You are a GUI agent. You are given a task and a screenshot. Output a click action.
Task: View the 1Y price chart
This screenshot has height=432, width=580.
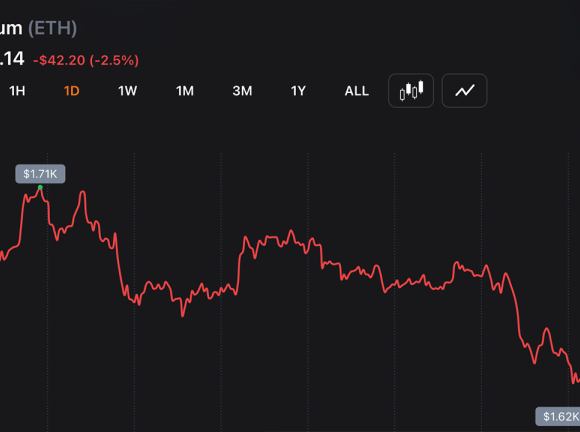pyautogui.click(x=298, y=91)
